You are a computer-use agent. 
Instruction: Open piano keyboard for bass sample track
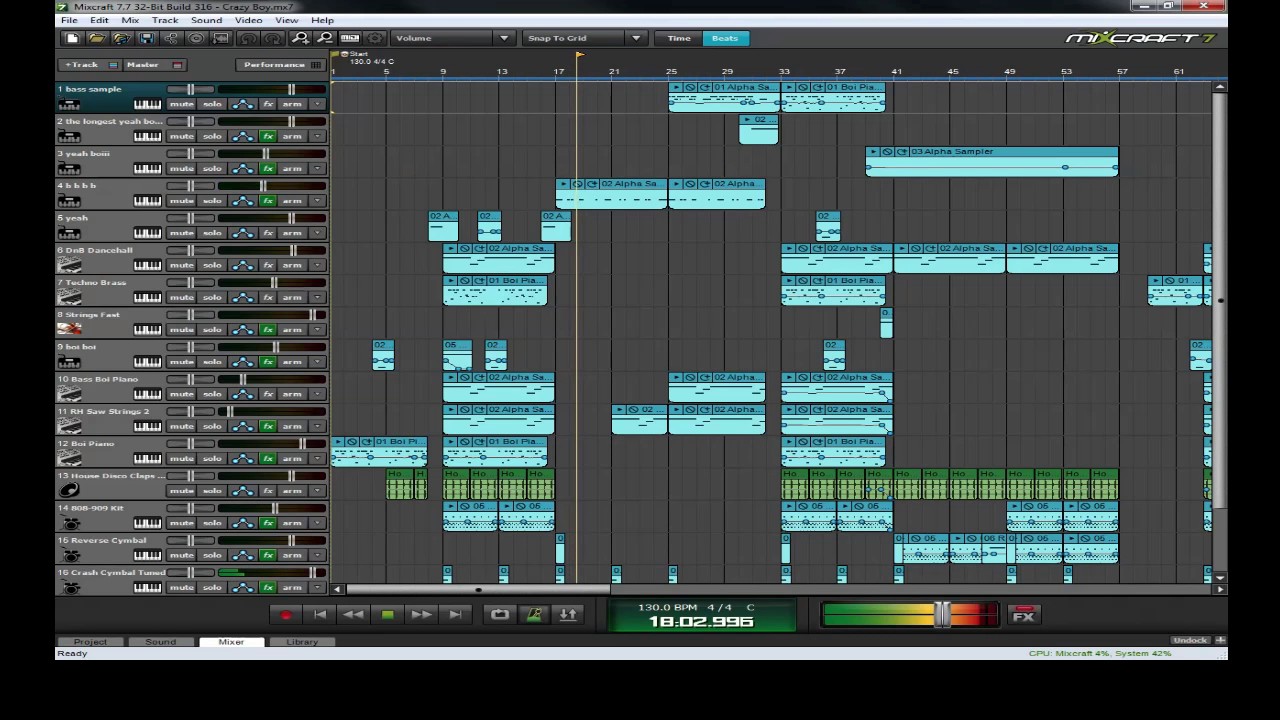point(147,104)
